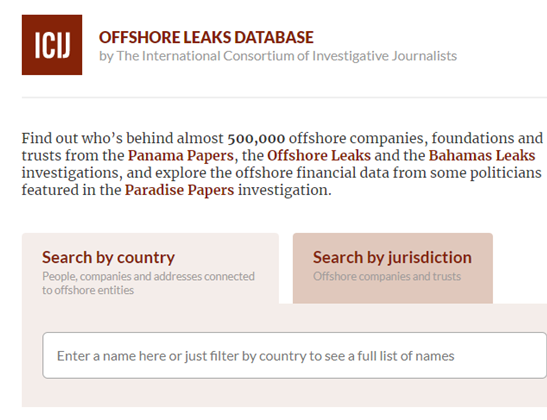Focus the name search input field
The height and width of the screenshot is (420, 547).
click(294, 355)
